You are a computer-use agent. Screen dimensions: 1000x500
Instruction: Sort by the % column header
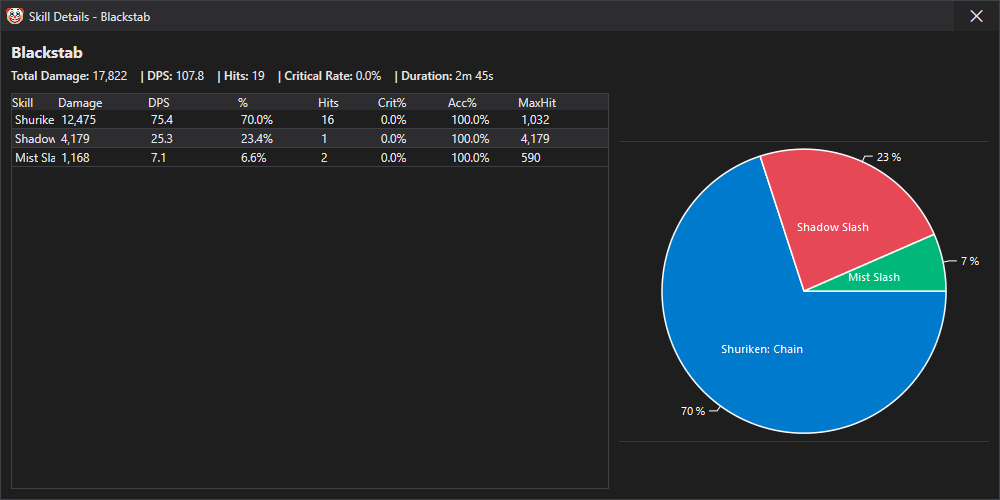pos(242,103)
